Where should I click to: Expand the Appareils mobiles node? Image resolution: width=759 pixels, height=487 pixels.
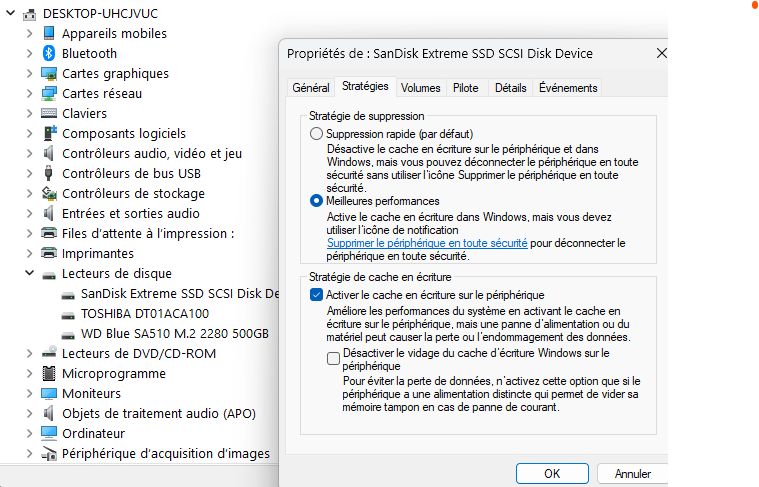(30, 33)
